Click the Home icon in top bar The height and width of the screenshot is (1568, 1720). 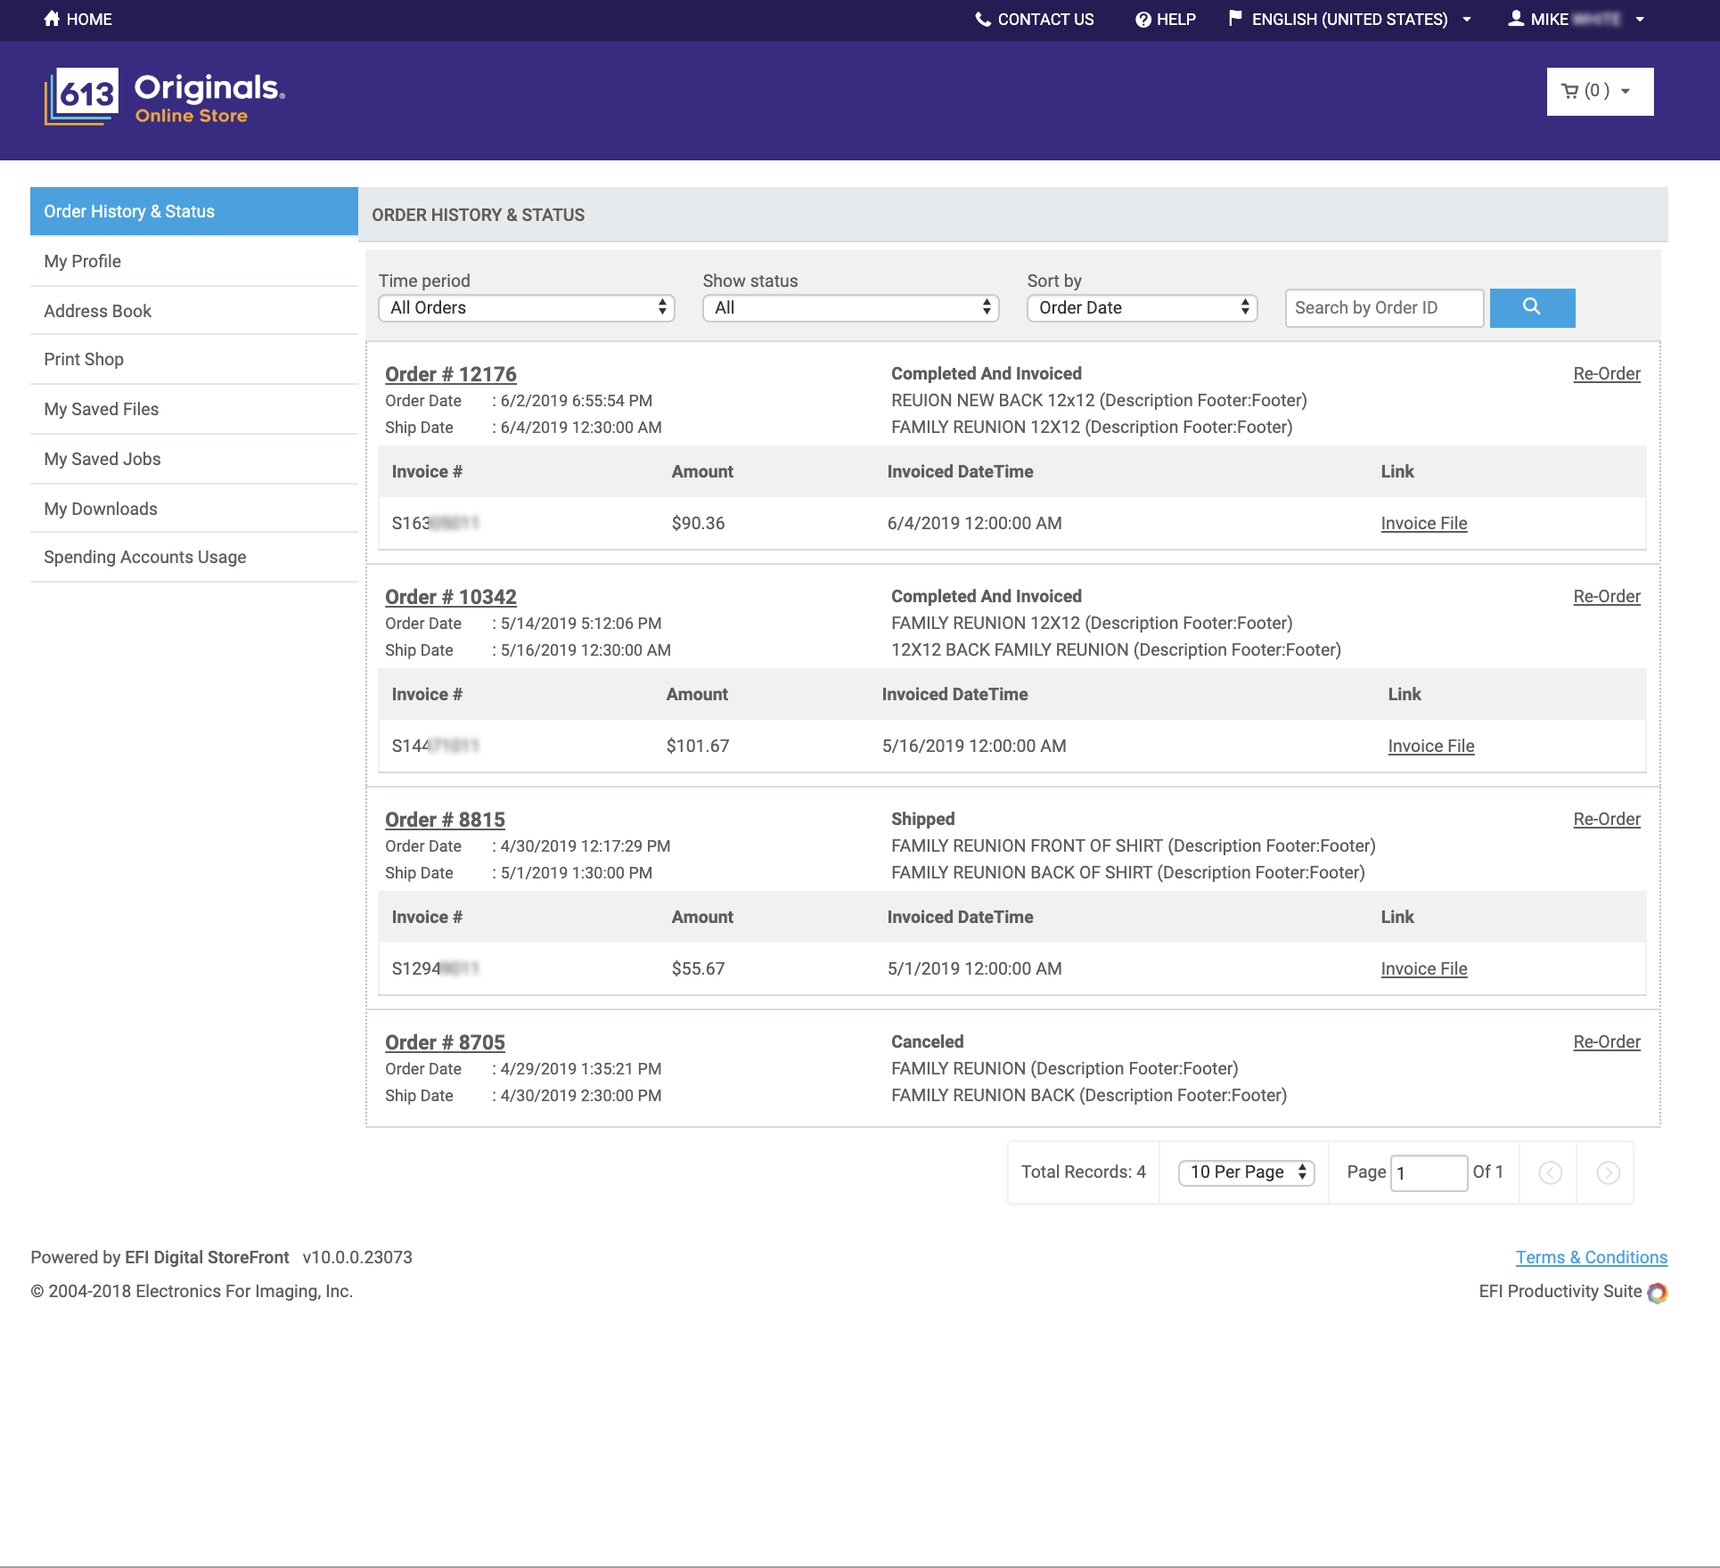[52, 19]
